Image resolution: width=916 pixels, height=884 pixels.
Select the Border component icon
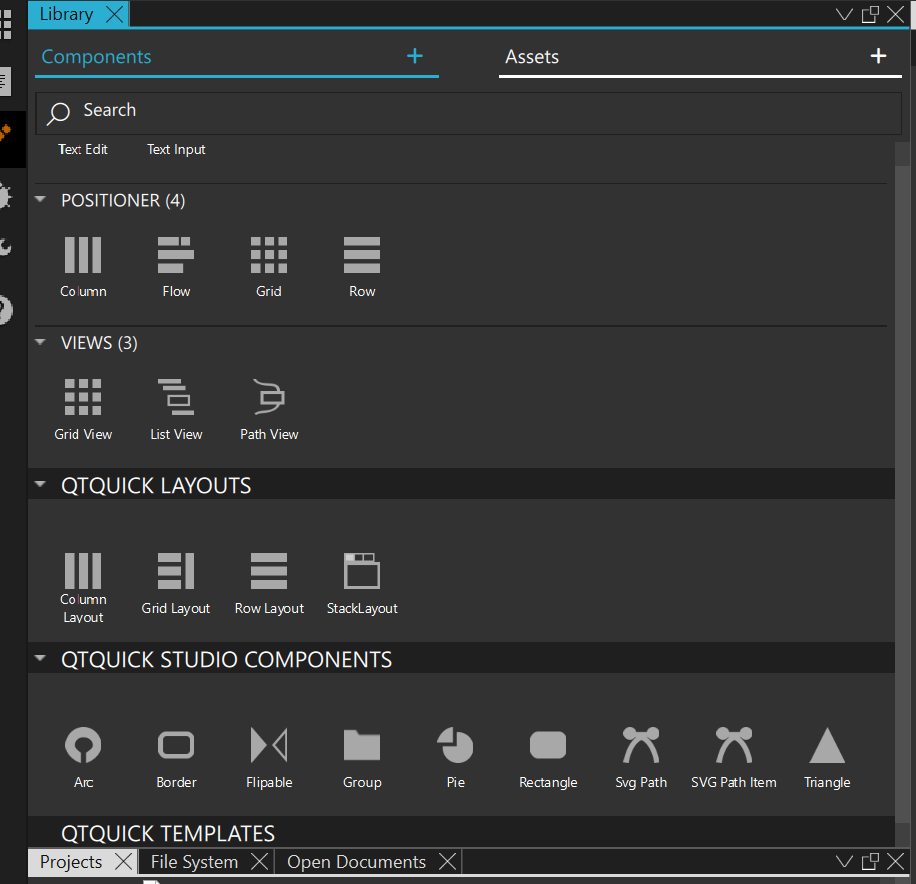(x=176, y=746)
